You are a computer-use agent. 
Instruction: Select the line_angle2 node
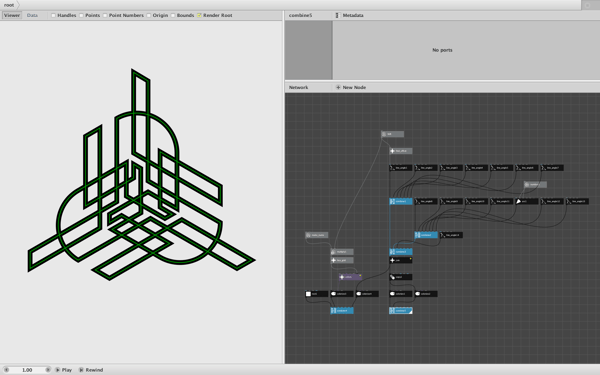(x=426, y=168)
